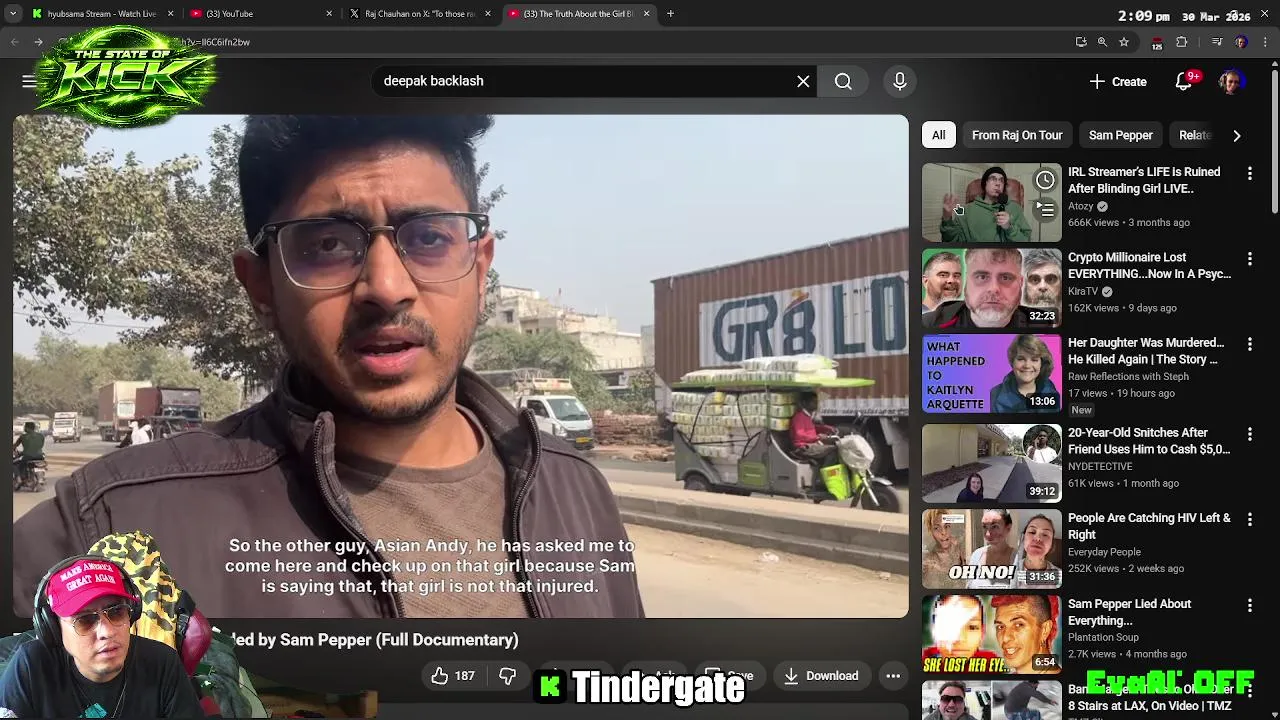
Task: Click the browser zoom magnifier icon
Action: (x=1102, y=42)
